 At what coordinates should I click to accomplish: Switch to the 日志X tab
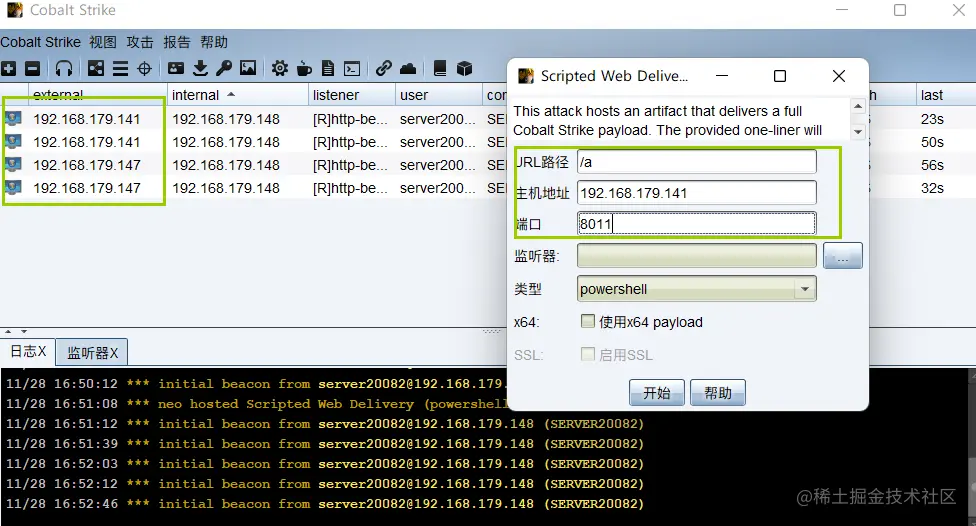coord(29,352)
